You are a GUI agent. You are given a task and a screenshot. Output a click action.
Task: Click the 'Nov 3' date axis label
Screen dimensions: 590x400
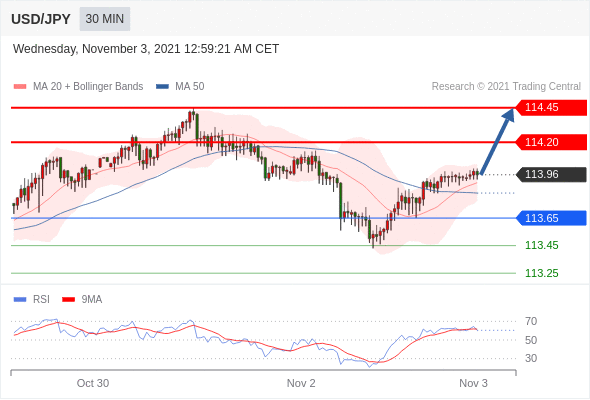[473, 383]
